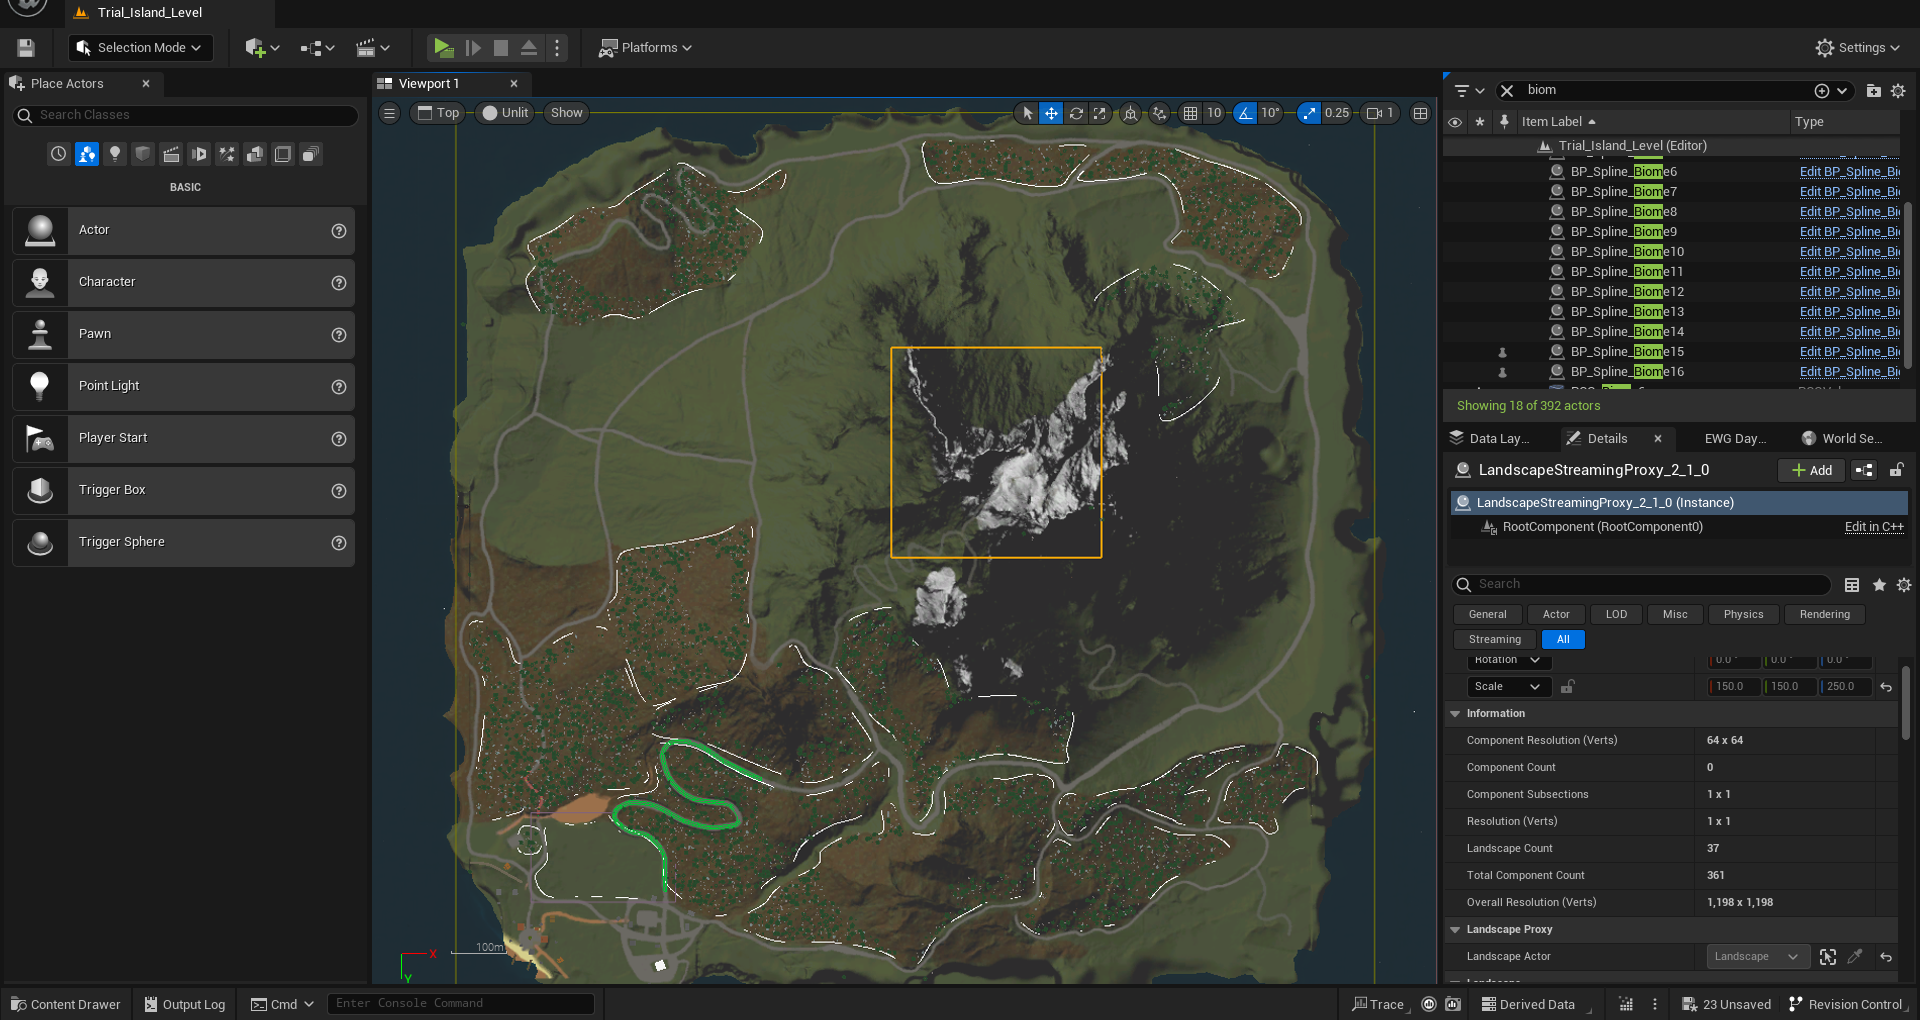The height and width of the screenshot is (1020, 1920).
Task: Toggle rotation angle snapping
Action: tap(1245, 113)
